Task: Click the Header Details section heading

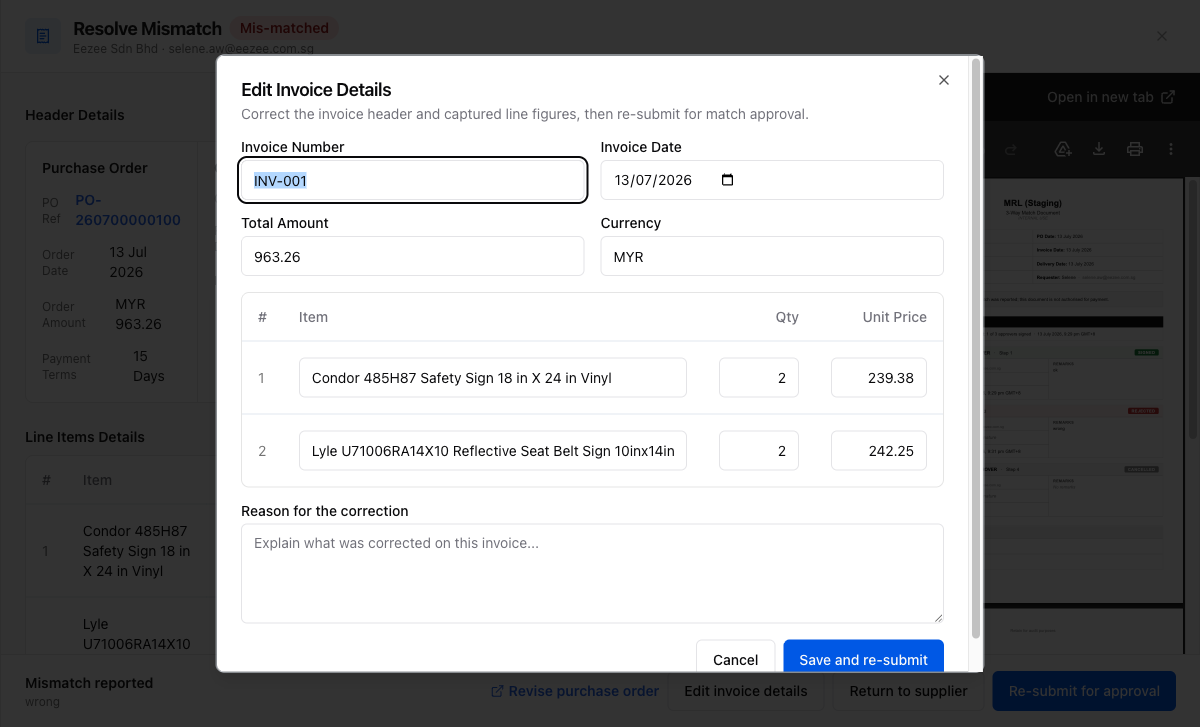Action: click(x=75, y=115)
